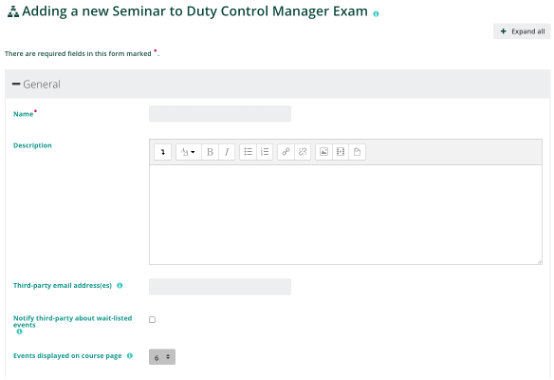Open the manage files tool
This screenshot has height=380, width=554.
pos(357,152)
